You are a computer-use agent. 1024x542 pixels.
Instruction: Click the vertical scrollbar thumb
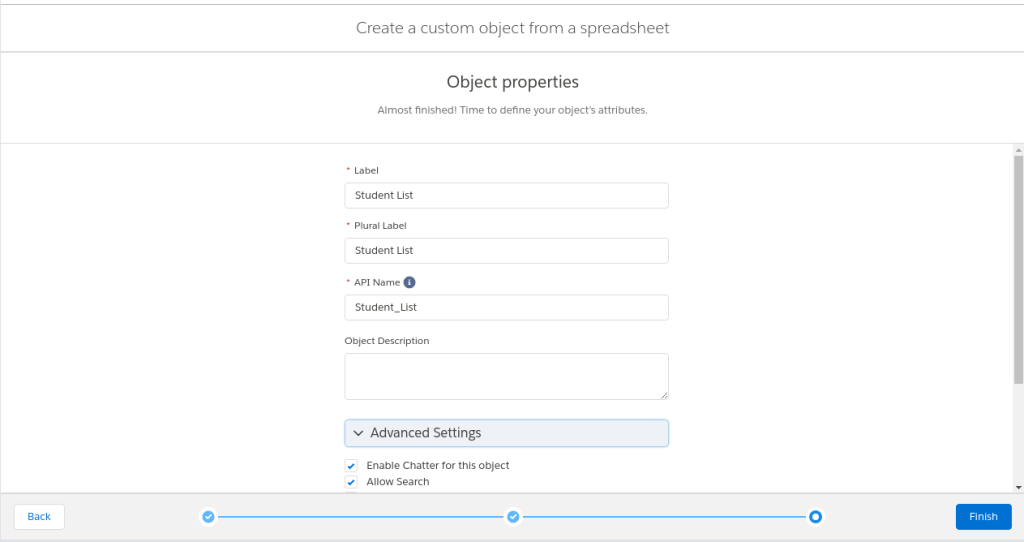(1018, 268)
